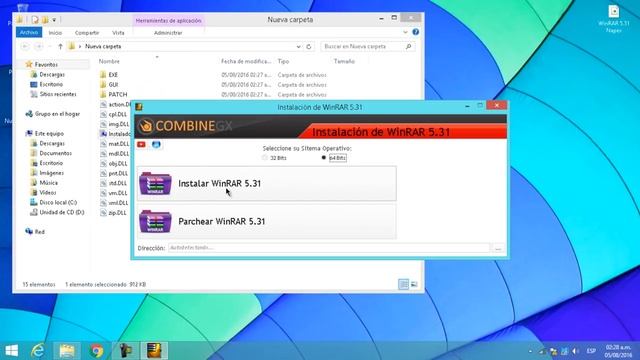
Task: Switch to large icons view in status bar
Action: coord(414,284)
